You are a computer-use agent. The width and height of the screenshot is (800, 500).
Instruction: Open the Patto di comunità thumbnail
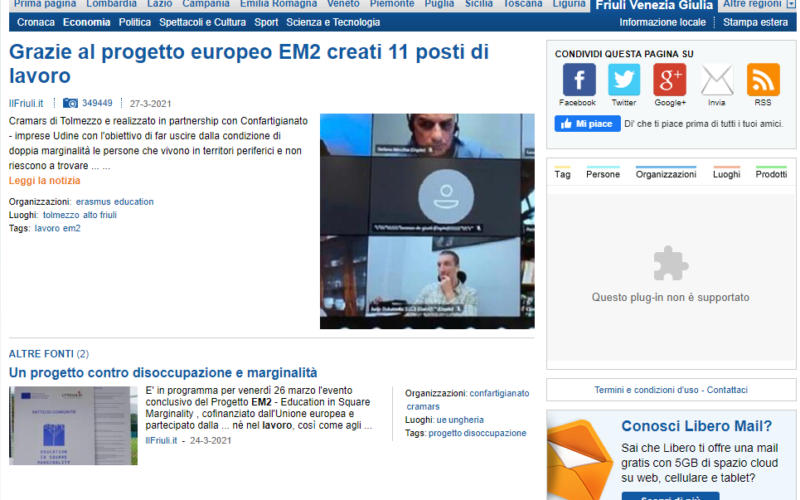click(73, 426)
